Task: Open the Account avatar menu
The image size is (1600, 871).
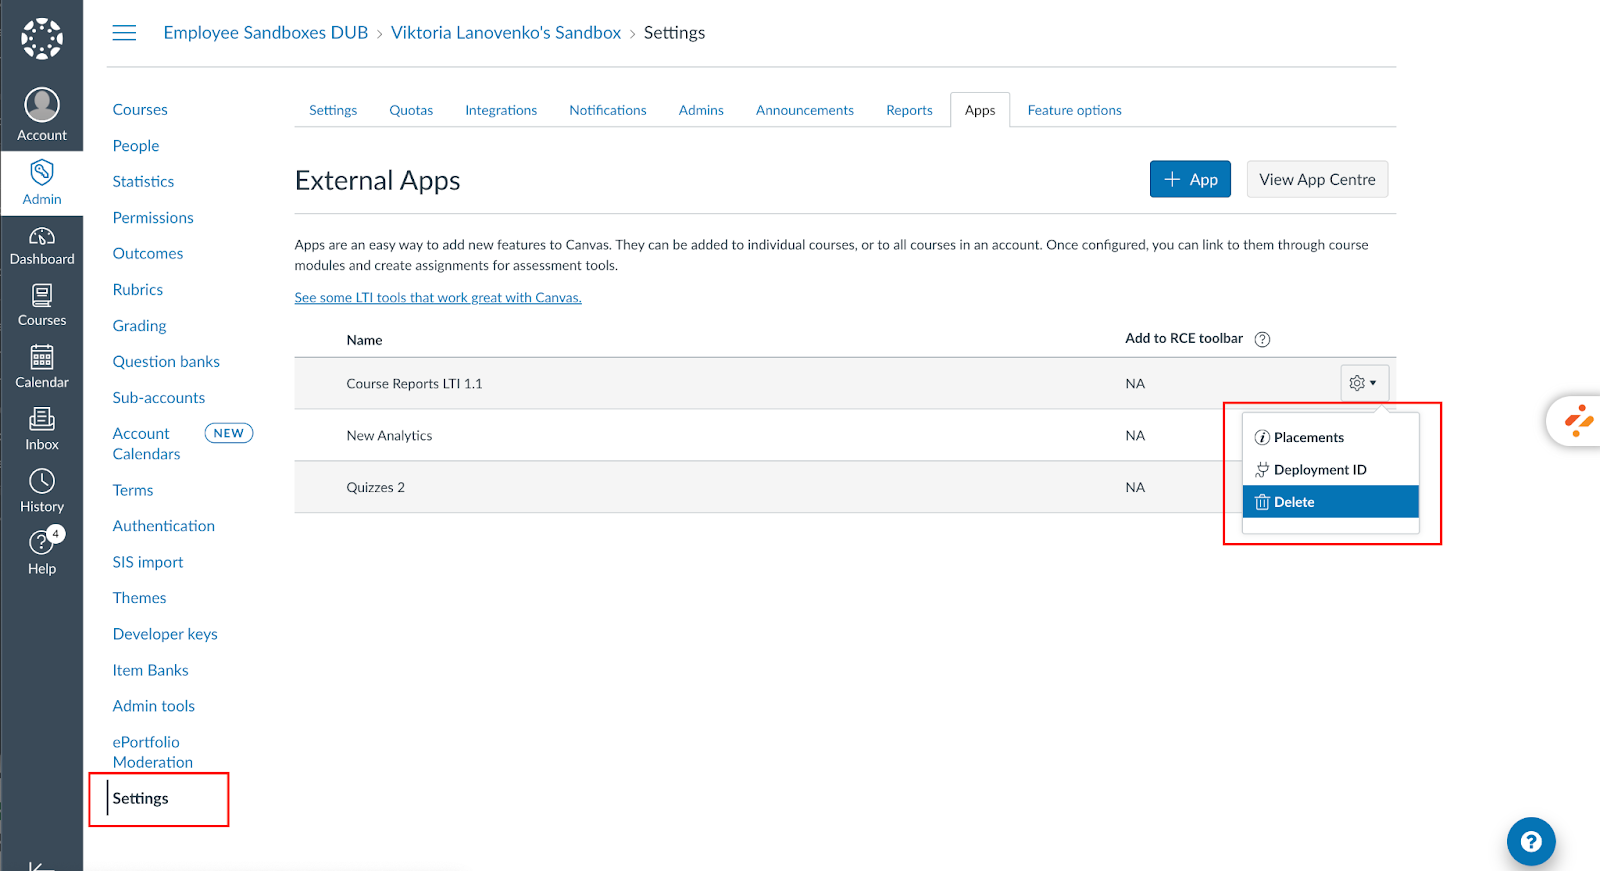Action: [x=42, y=115]
